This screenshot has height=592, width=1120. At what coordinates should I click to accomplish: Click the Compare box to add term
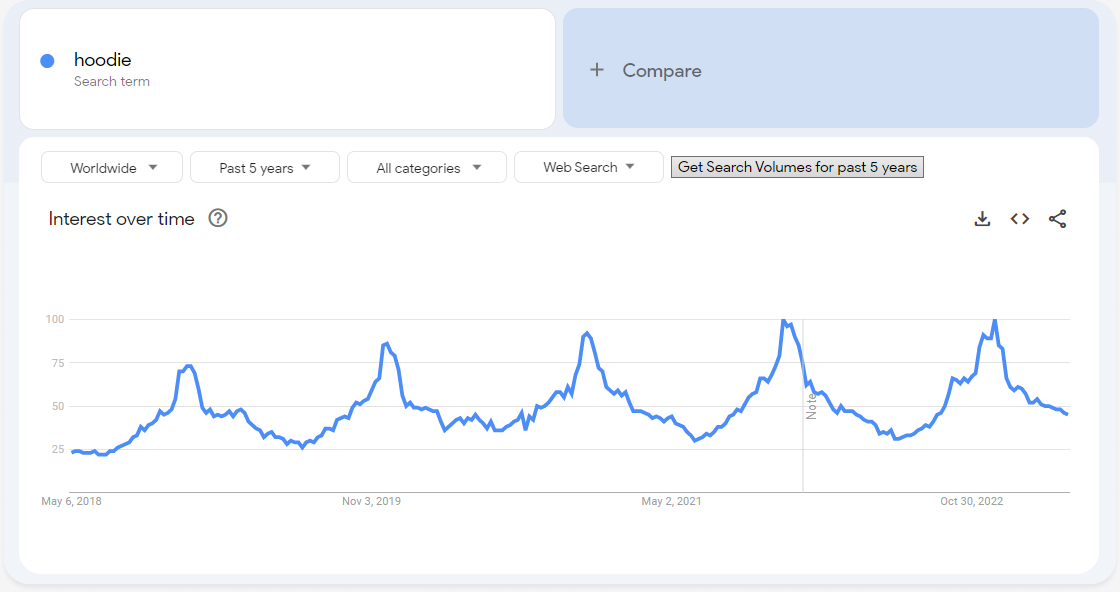[831, 69]
